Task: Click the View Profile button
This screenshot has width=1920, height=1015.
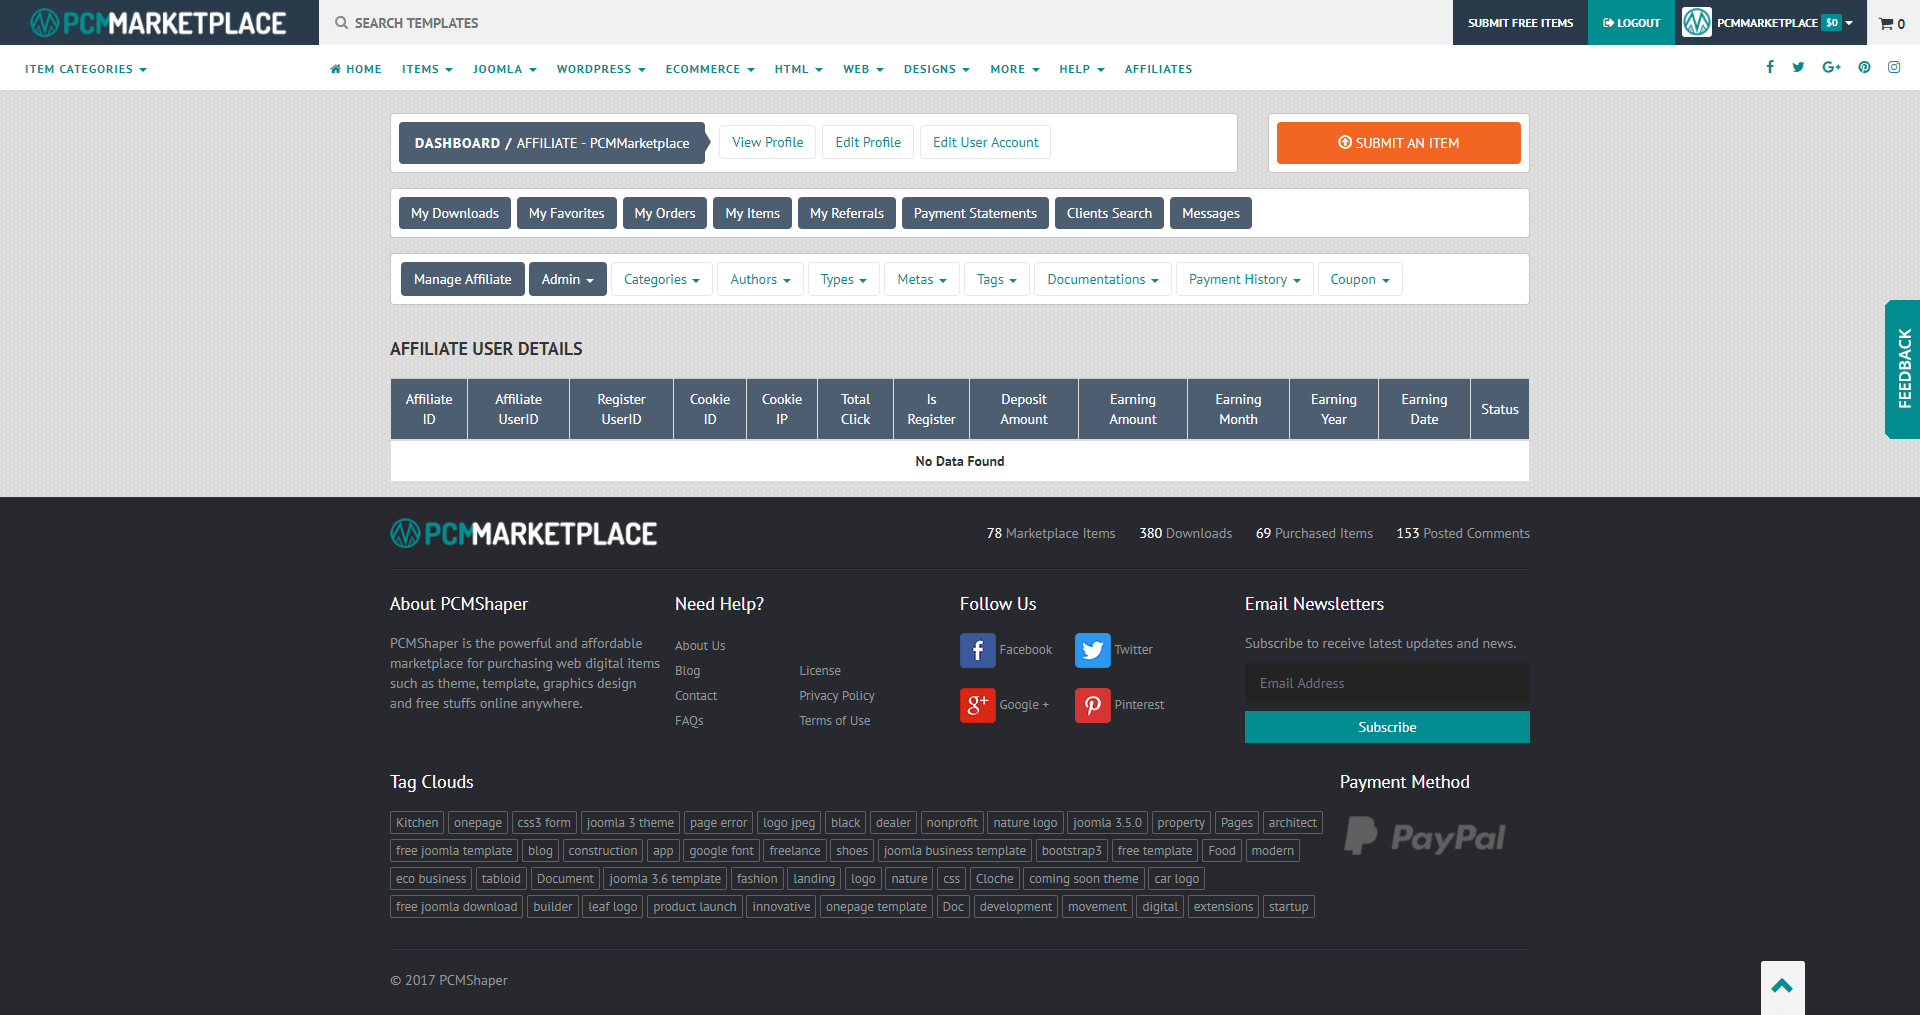Action: click(x=767, y=142)
